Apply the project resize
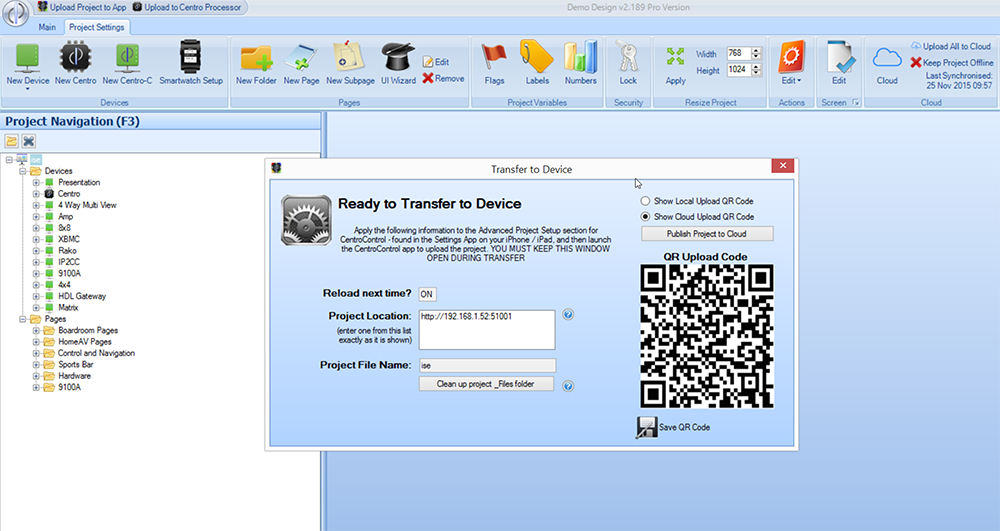 pos(675,65)
